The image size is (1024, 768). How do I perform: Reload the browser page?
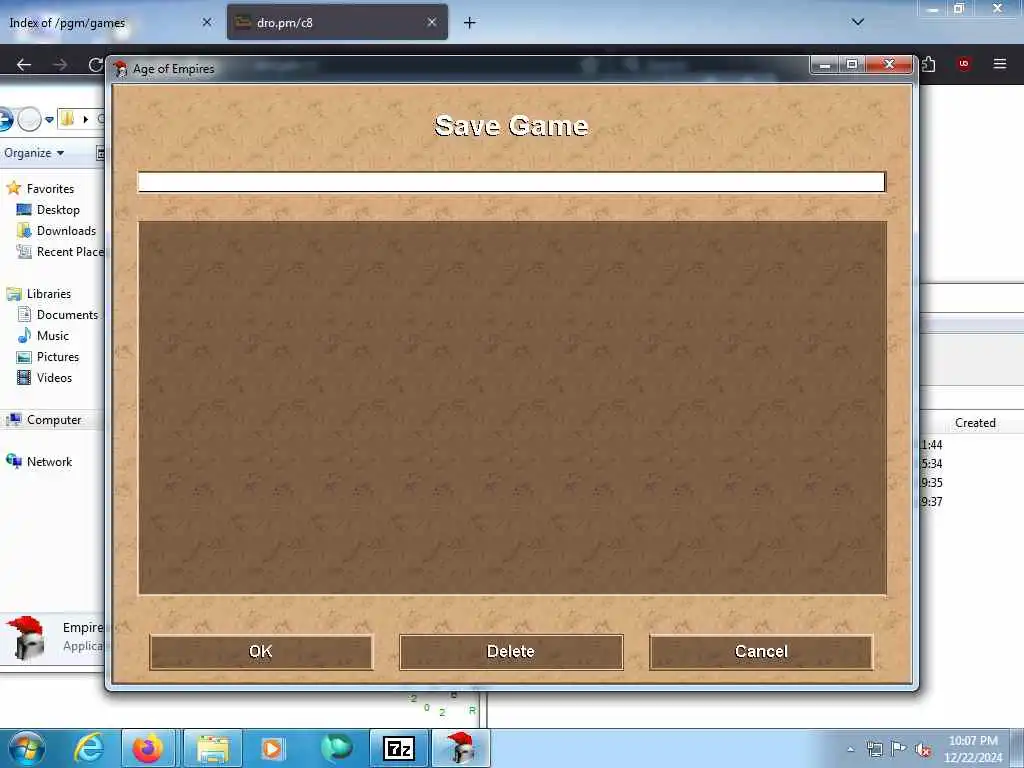(95, 64)
